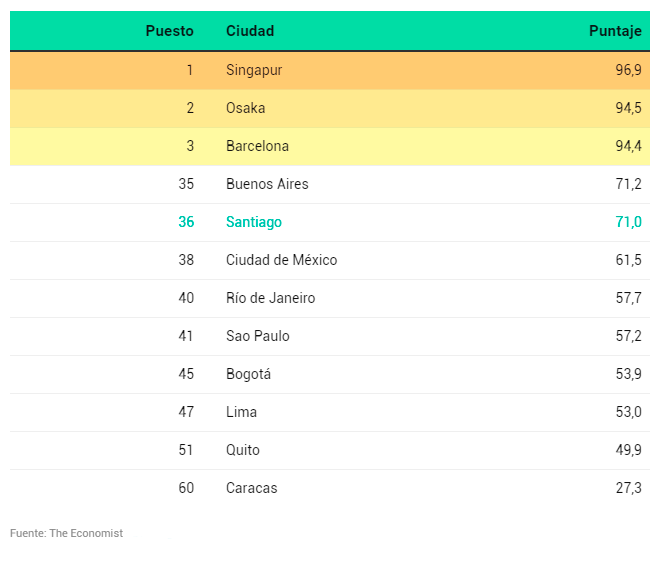This screenshot has height=568, width=664.
Task: Click the Río de Janeiro cell
Action: (270, 298)
